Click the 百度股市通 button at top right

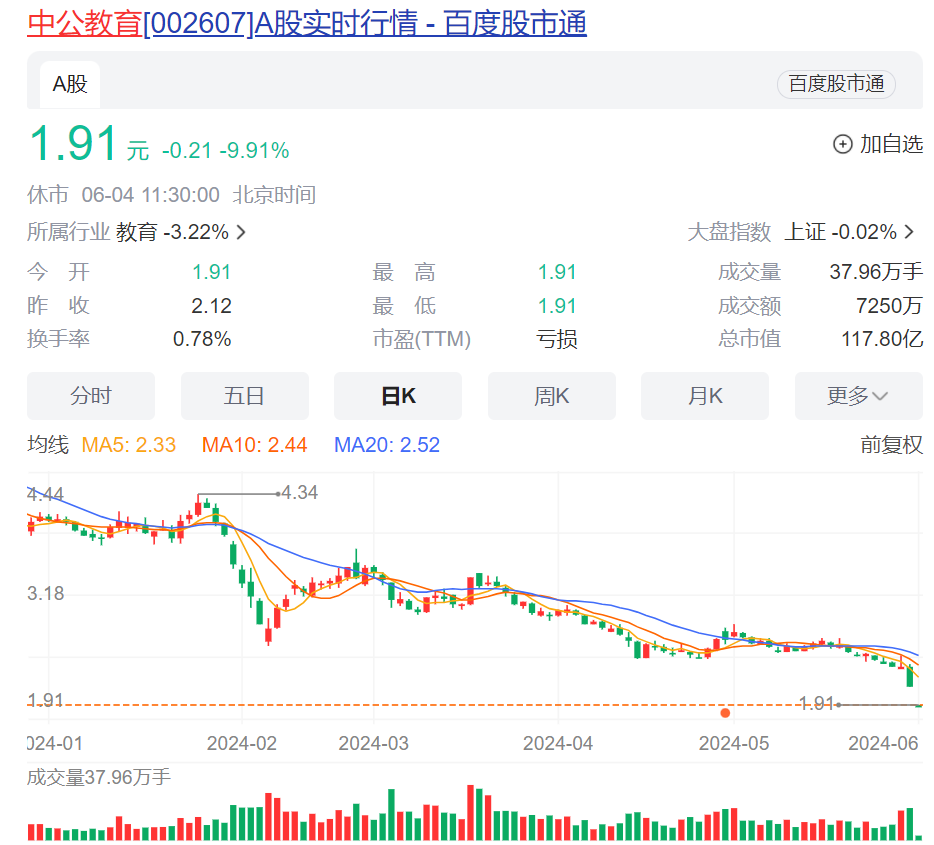pyautogui.click(x=835, y=84)
